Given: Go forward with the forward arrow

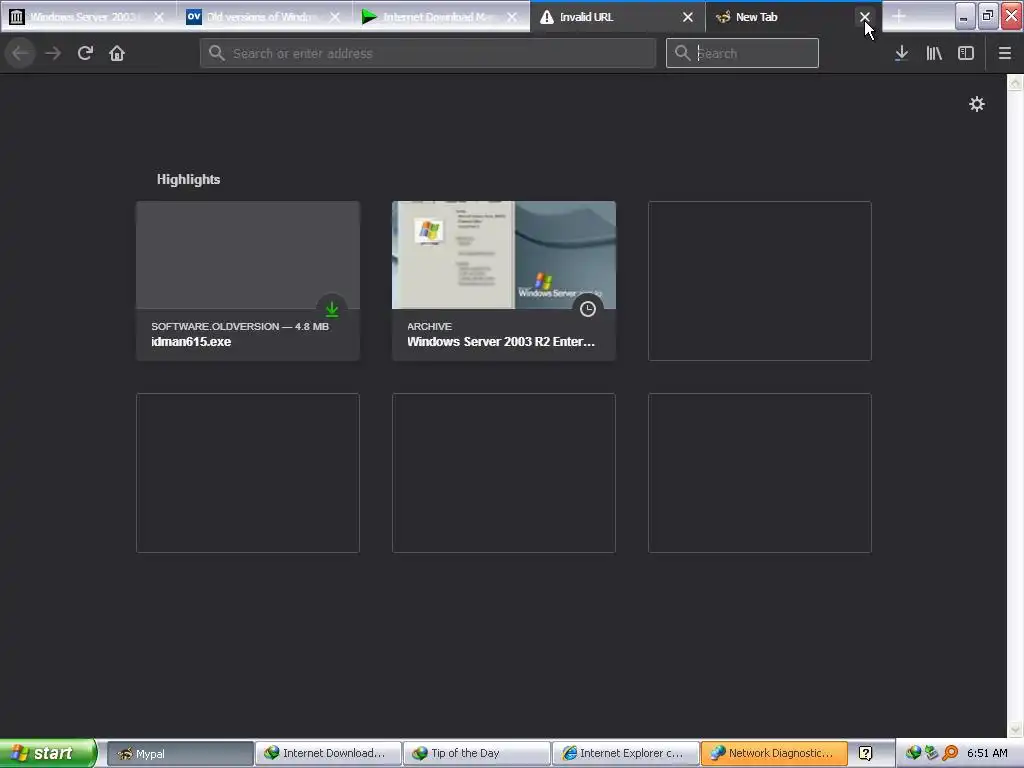Looking at the screenshot, I should click(x=53, y=53).
